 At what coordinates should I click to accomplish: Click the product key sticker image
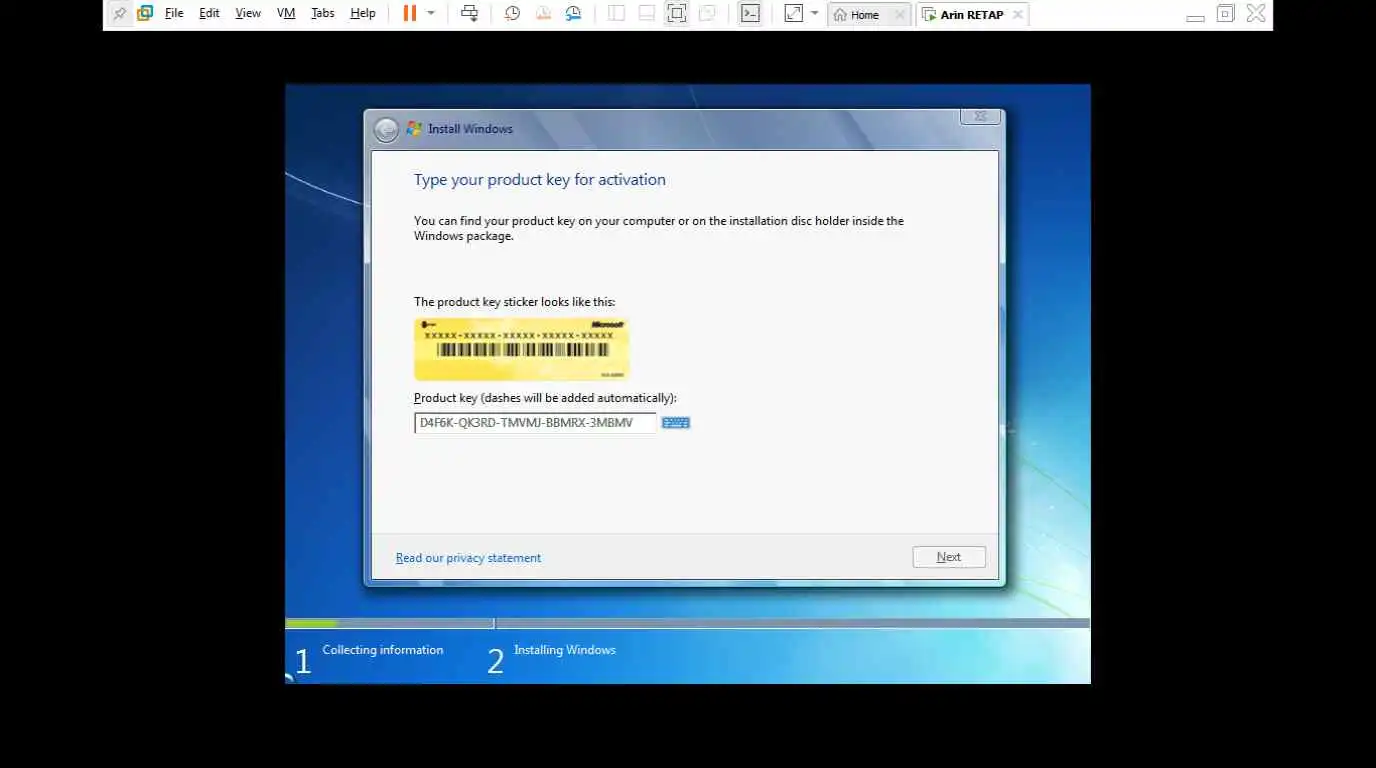(521, 349)
